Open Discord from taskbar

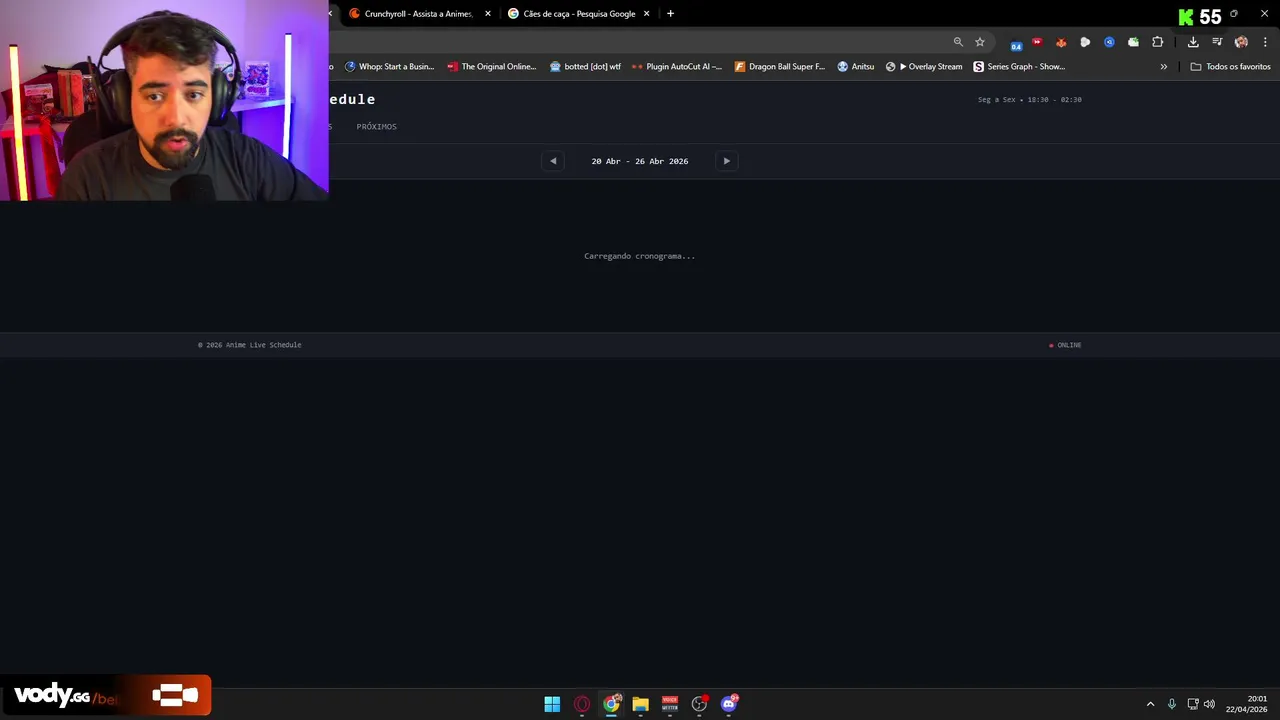tap(729, 704)
